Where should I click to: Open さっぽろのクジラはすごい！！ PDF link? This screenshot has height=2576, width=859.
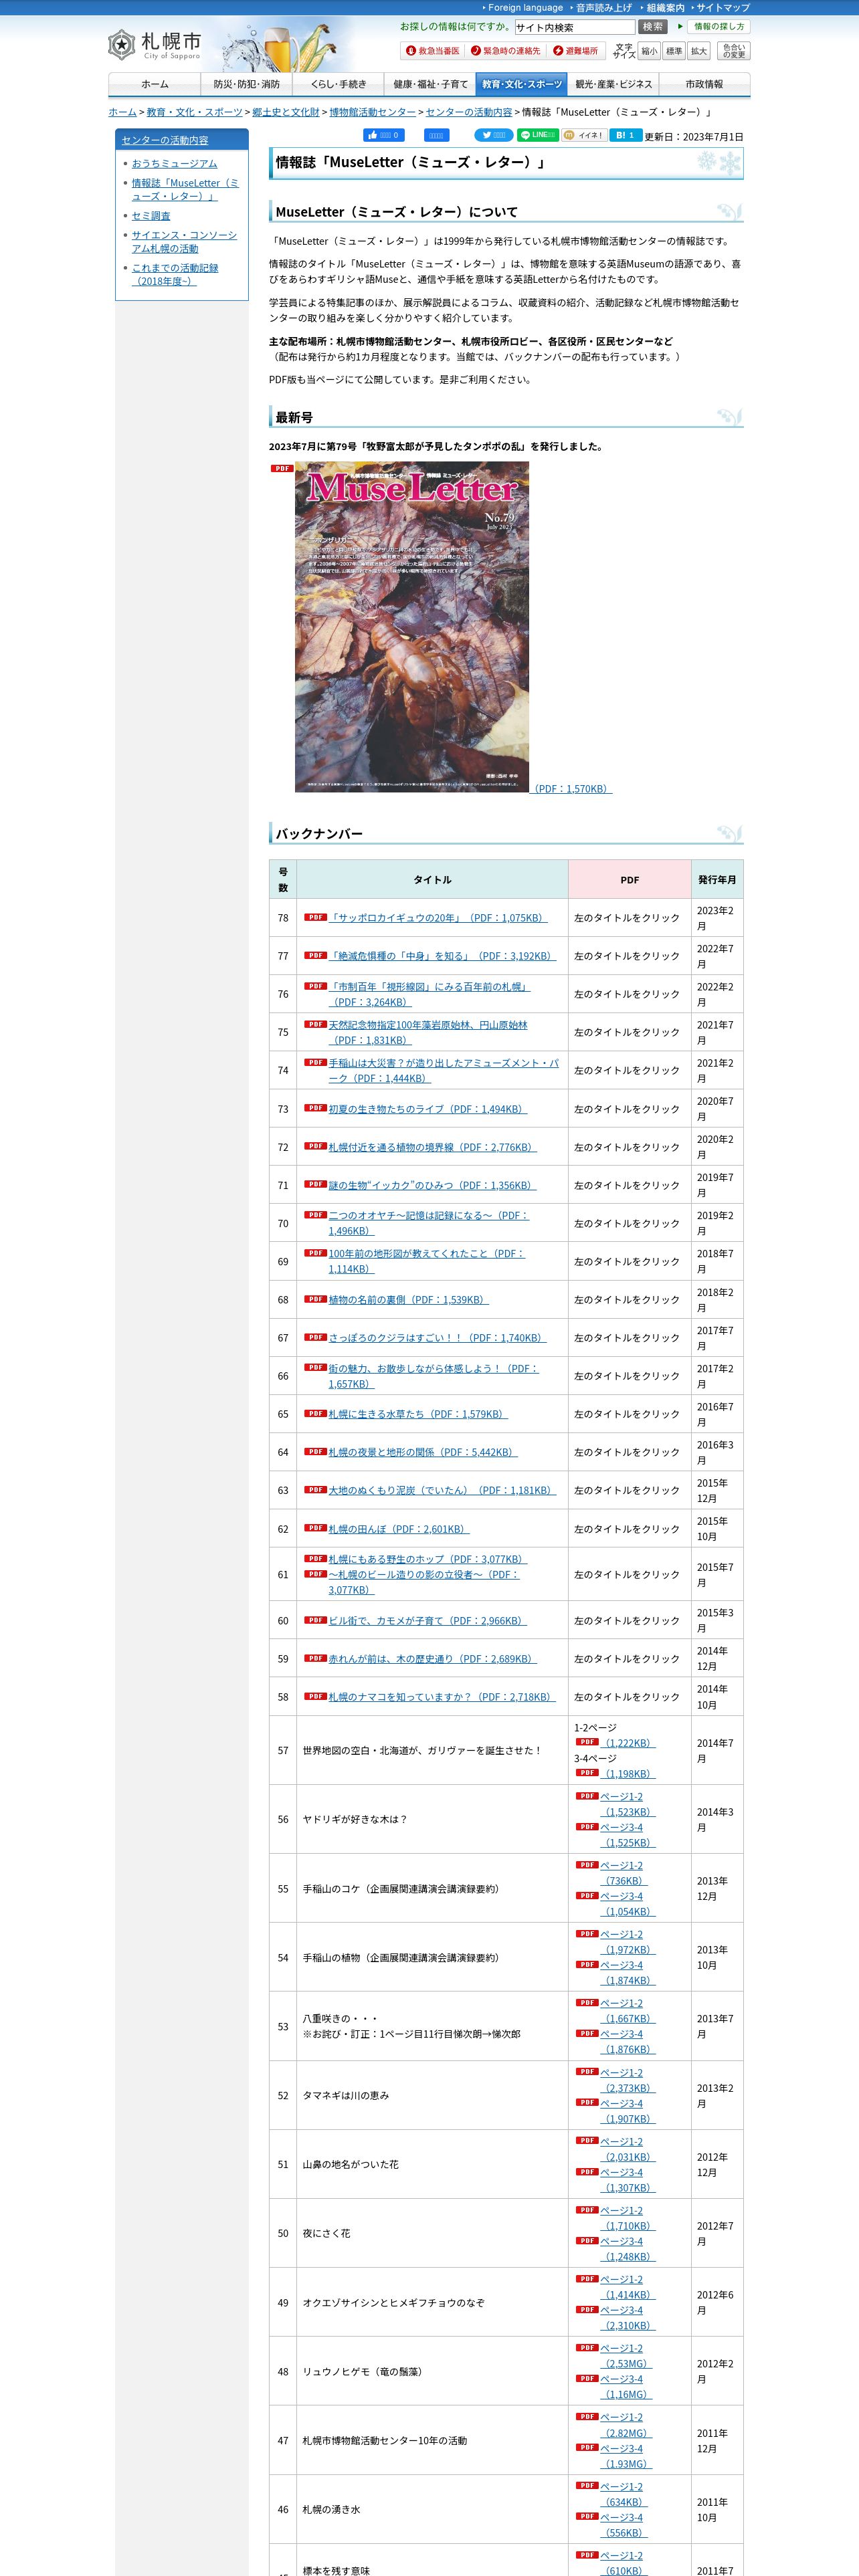pos(439,1338)
